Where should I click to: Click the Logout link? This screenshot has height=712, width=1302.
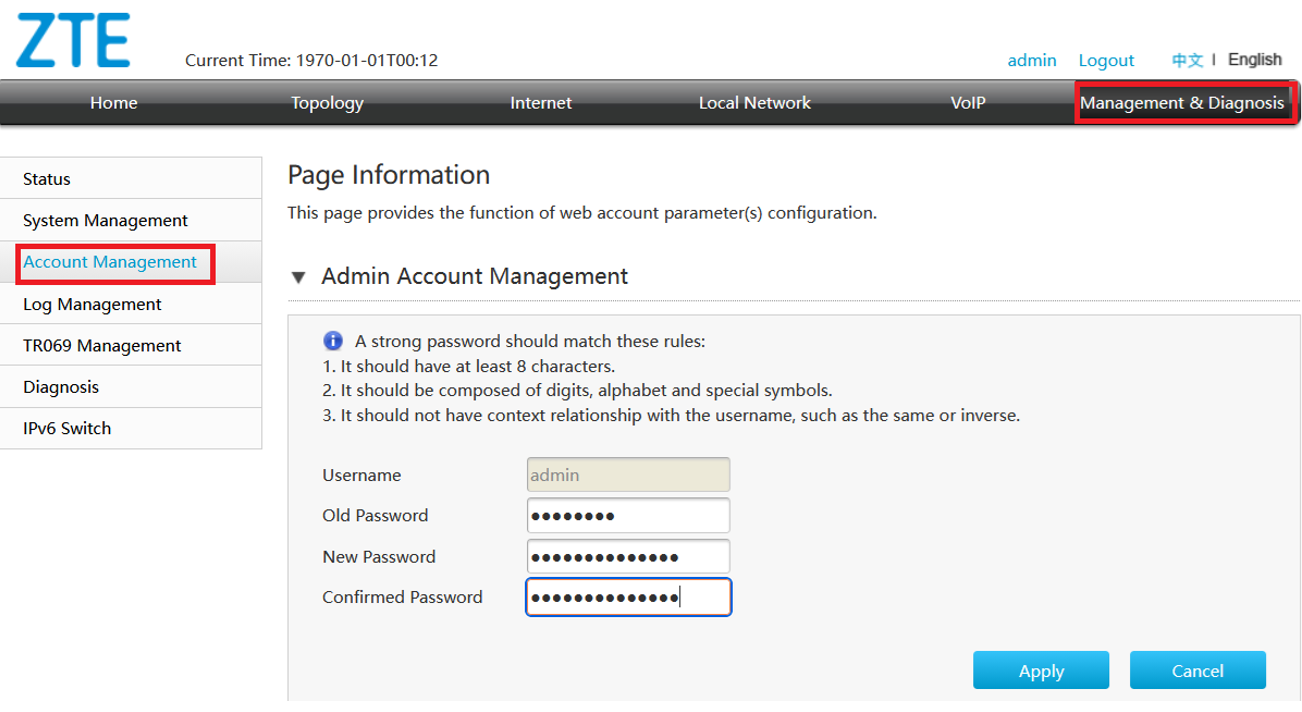point(1106,60)
